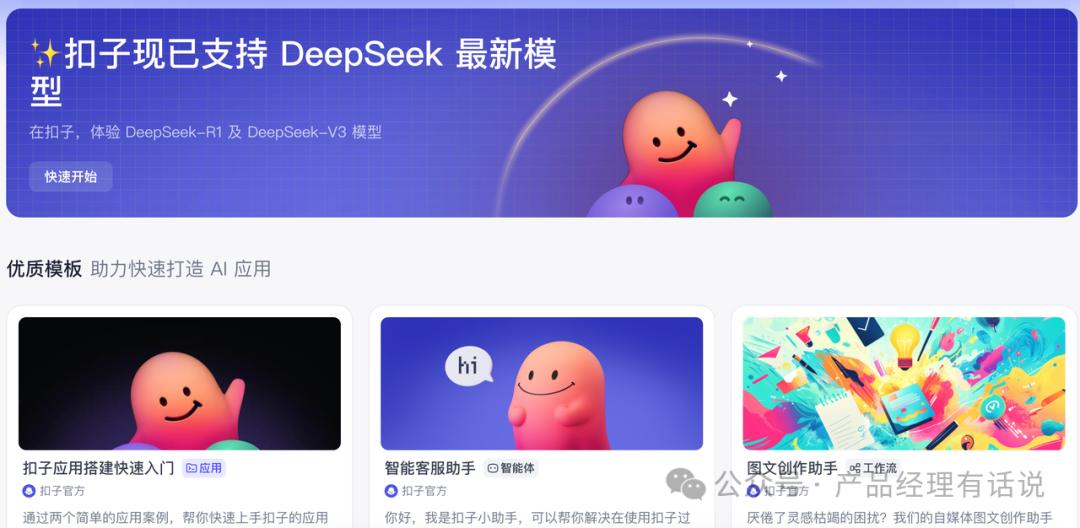Image resolution: width=1080 pixels, height=528 pixels.
Task: Click 扣子官方 author link under 智能客服助手
Action: pyautogui.click(x=424, y=491)
